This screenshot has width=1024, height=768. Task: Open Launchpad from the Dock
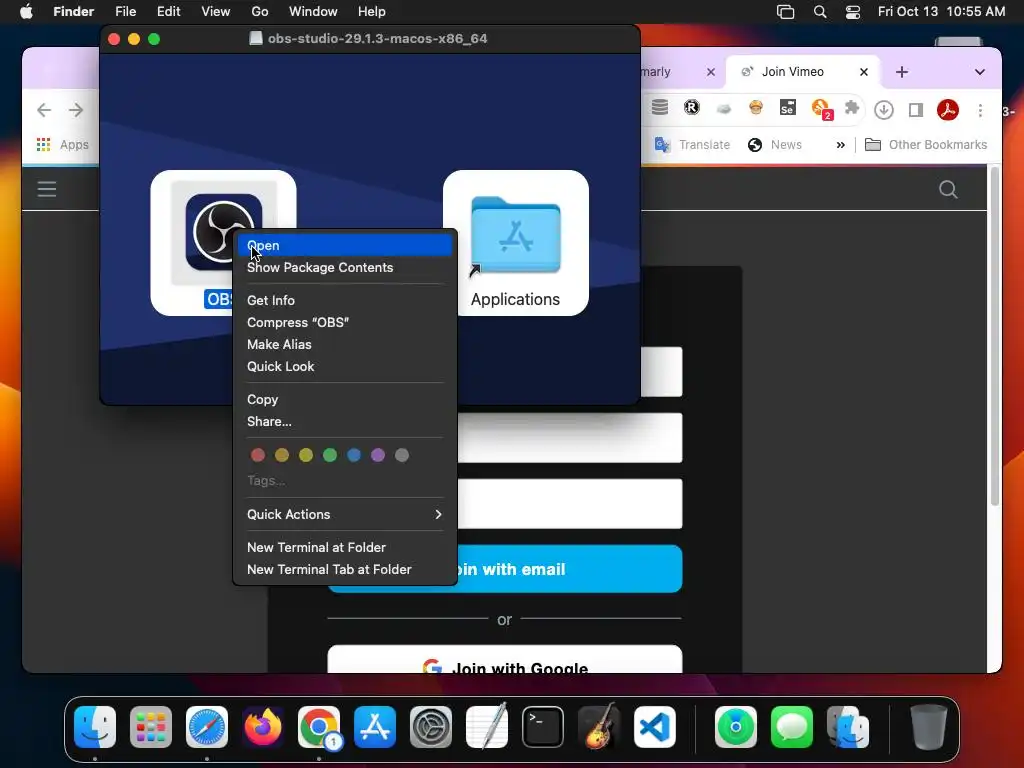coord(151,727)
